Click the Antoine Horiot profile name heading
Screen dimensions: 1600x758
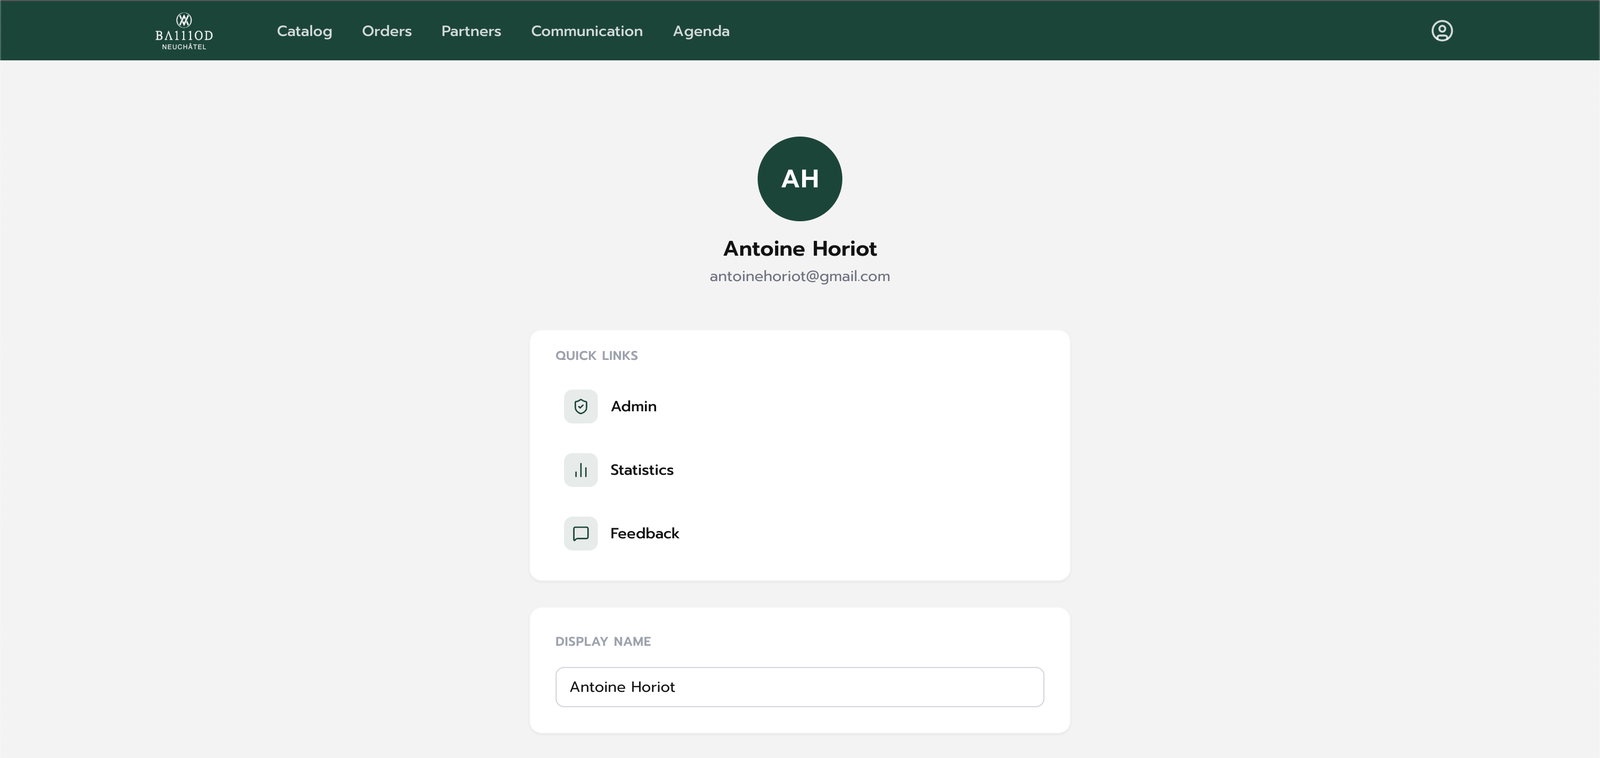(x=800, y=248)
